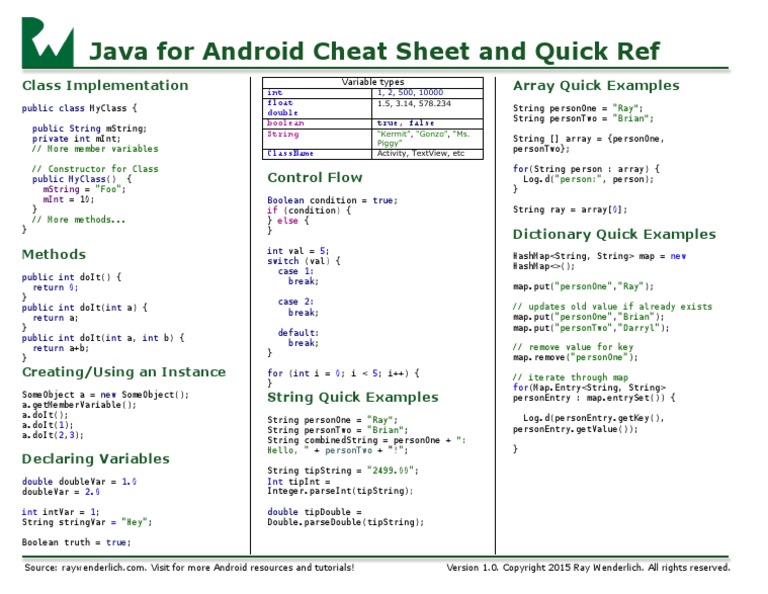Click 'double doubleVar = 1.0' line
The width and height of the screenshot is (768, 594).
tap(79, 482)
